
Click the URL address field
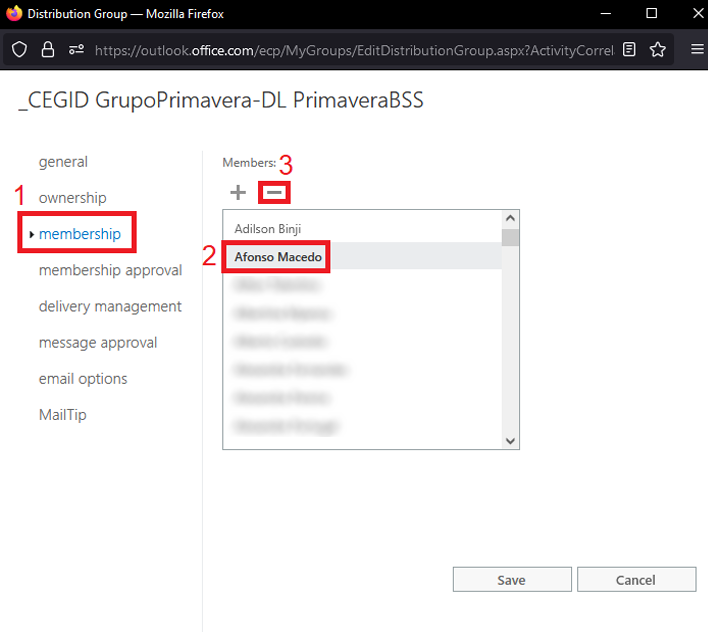coord(354,50)
